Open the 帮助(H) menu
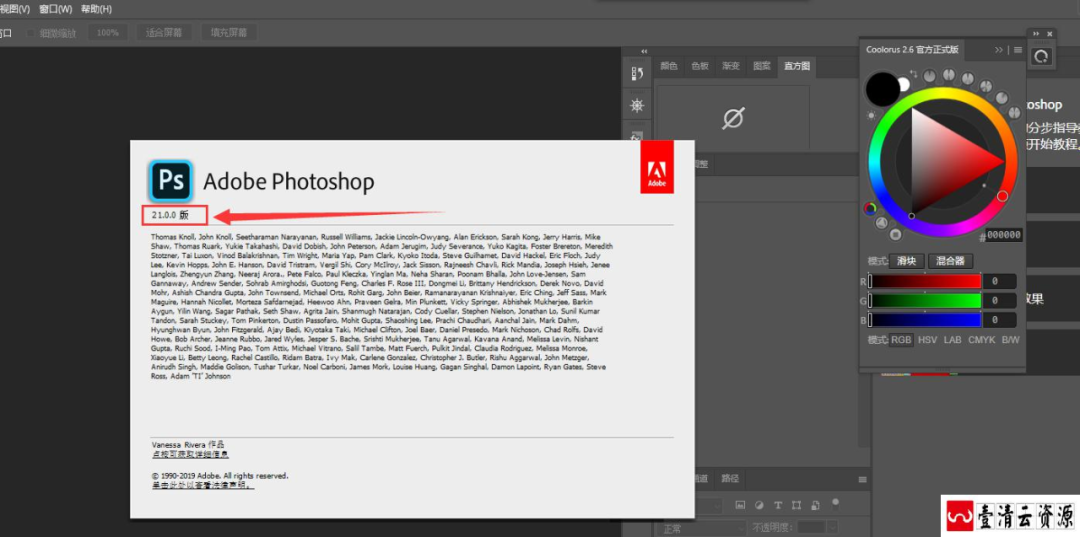The height and width of the screenshot is (537, 1080). coord(96,9)
